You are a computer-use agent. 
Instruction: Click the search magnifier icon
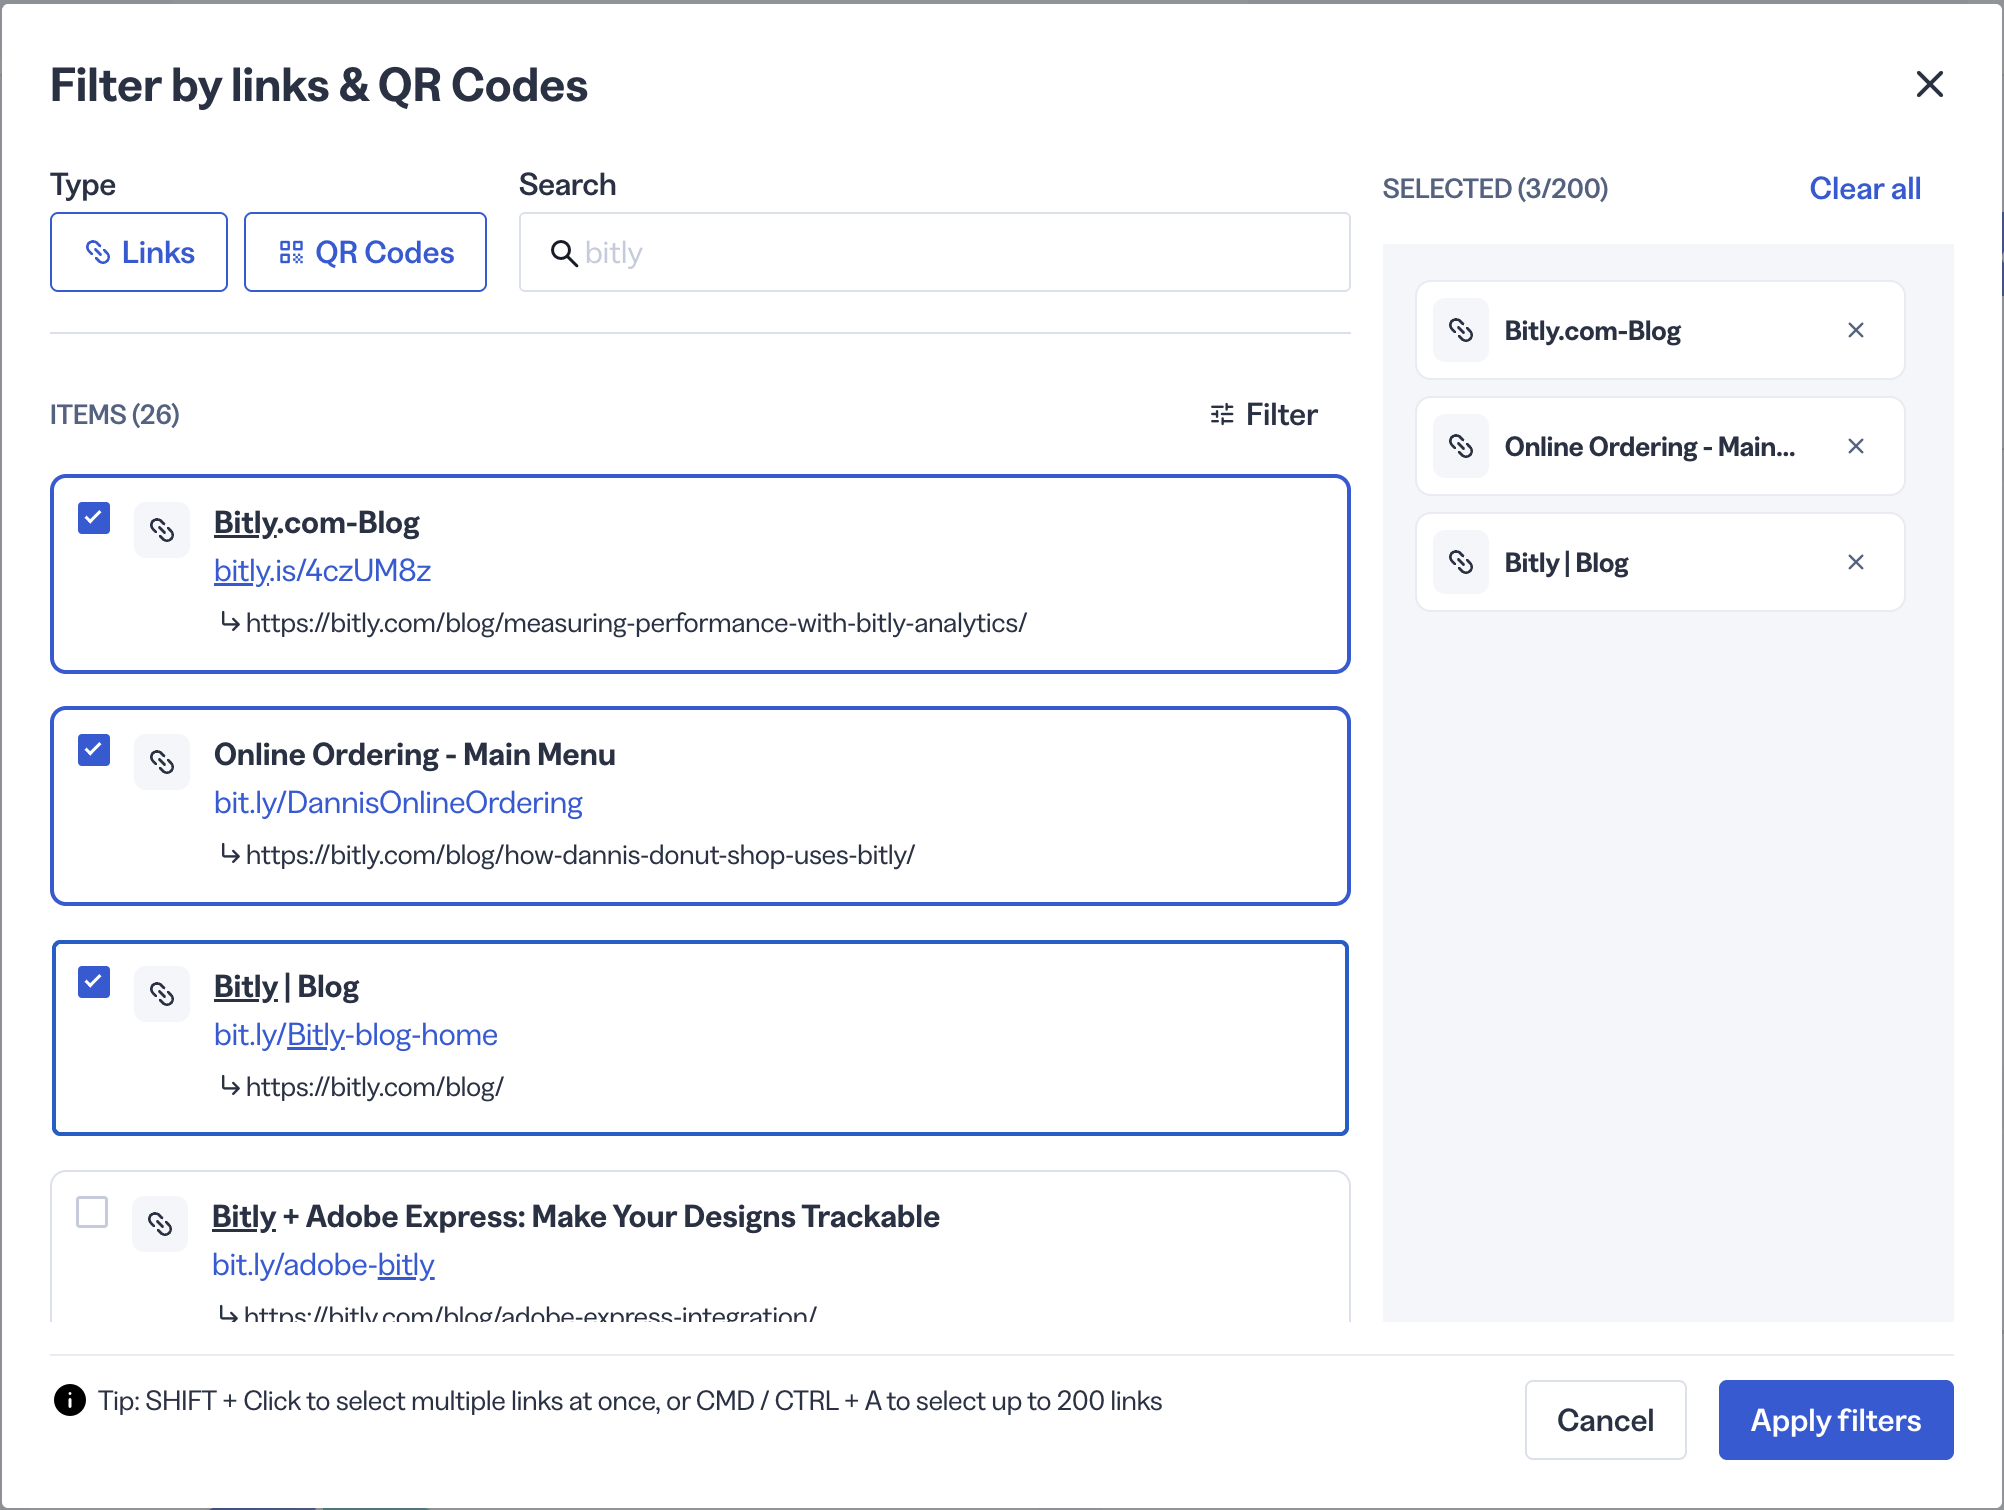[564, 253]
